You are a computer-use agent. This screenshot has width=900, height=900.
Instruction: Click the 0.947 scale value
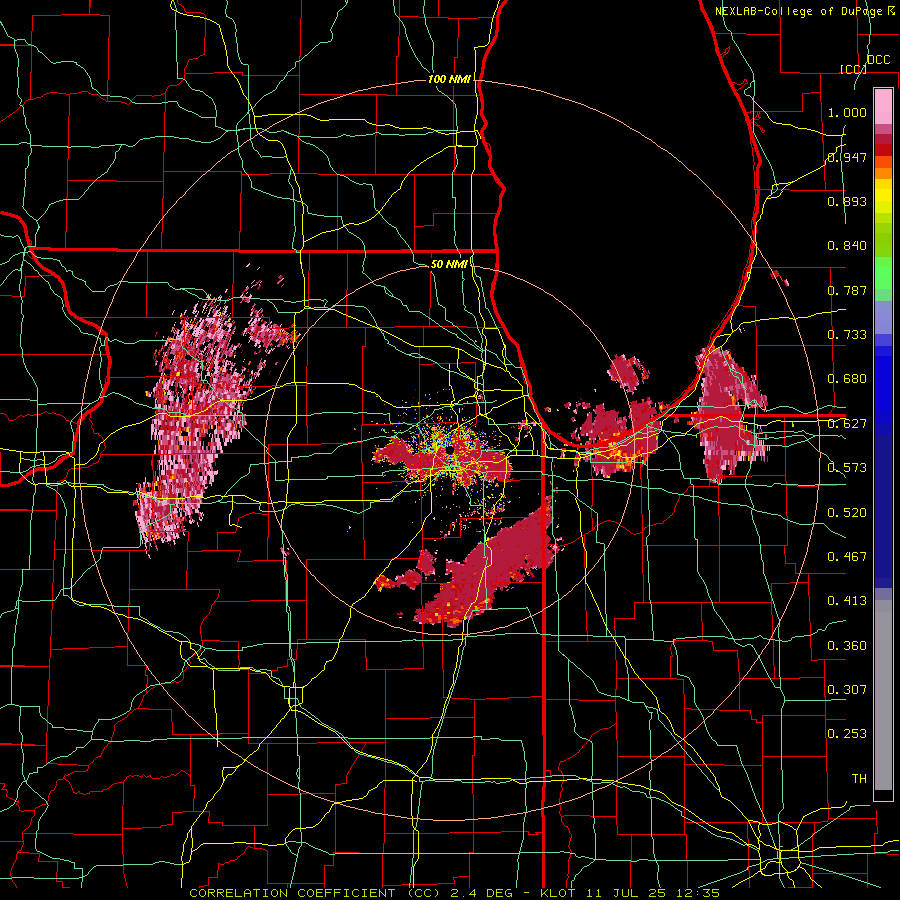click(847, 157)
